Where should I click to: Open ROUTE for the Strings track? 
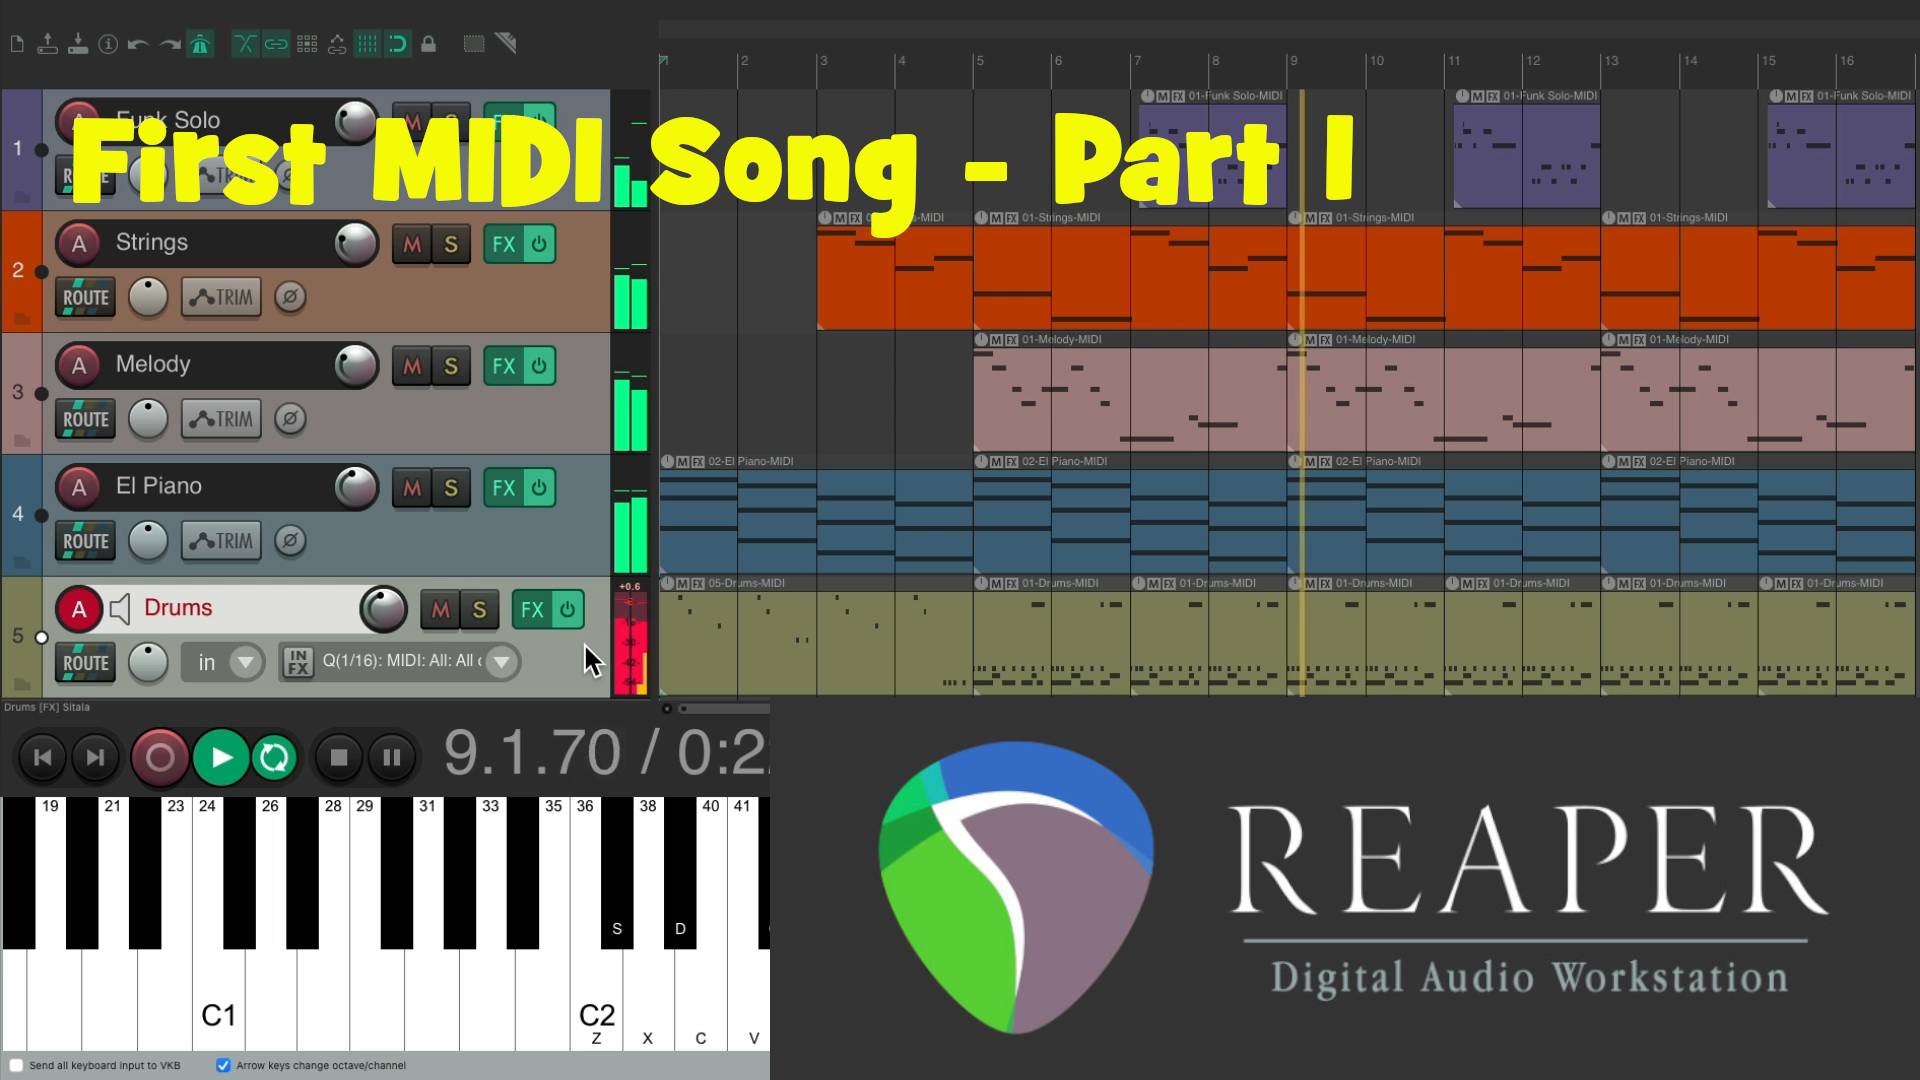[86, 298]
